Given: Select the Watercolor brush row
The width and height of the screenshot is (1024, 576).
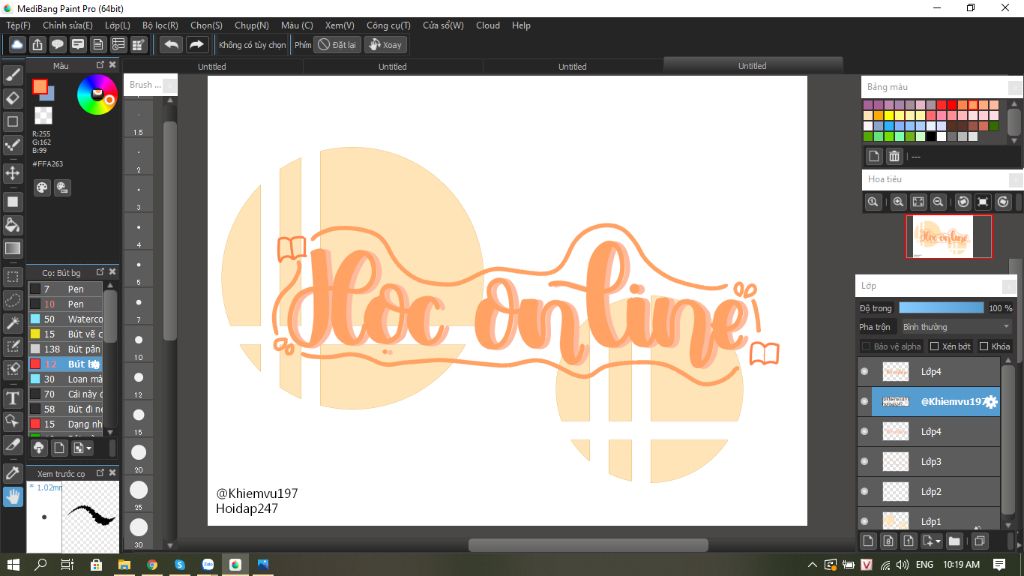Looking at the screenshot, I should click(66, 319).
